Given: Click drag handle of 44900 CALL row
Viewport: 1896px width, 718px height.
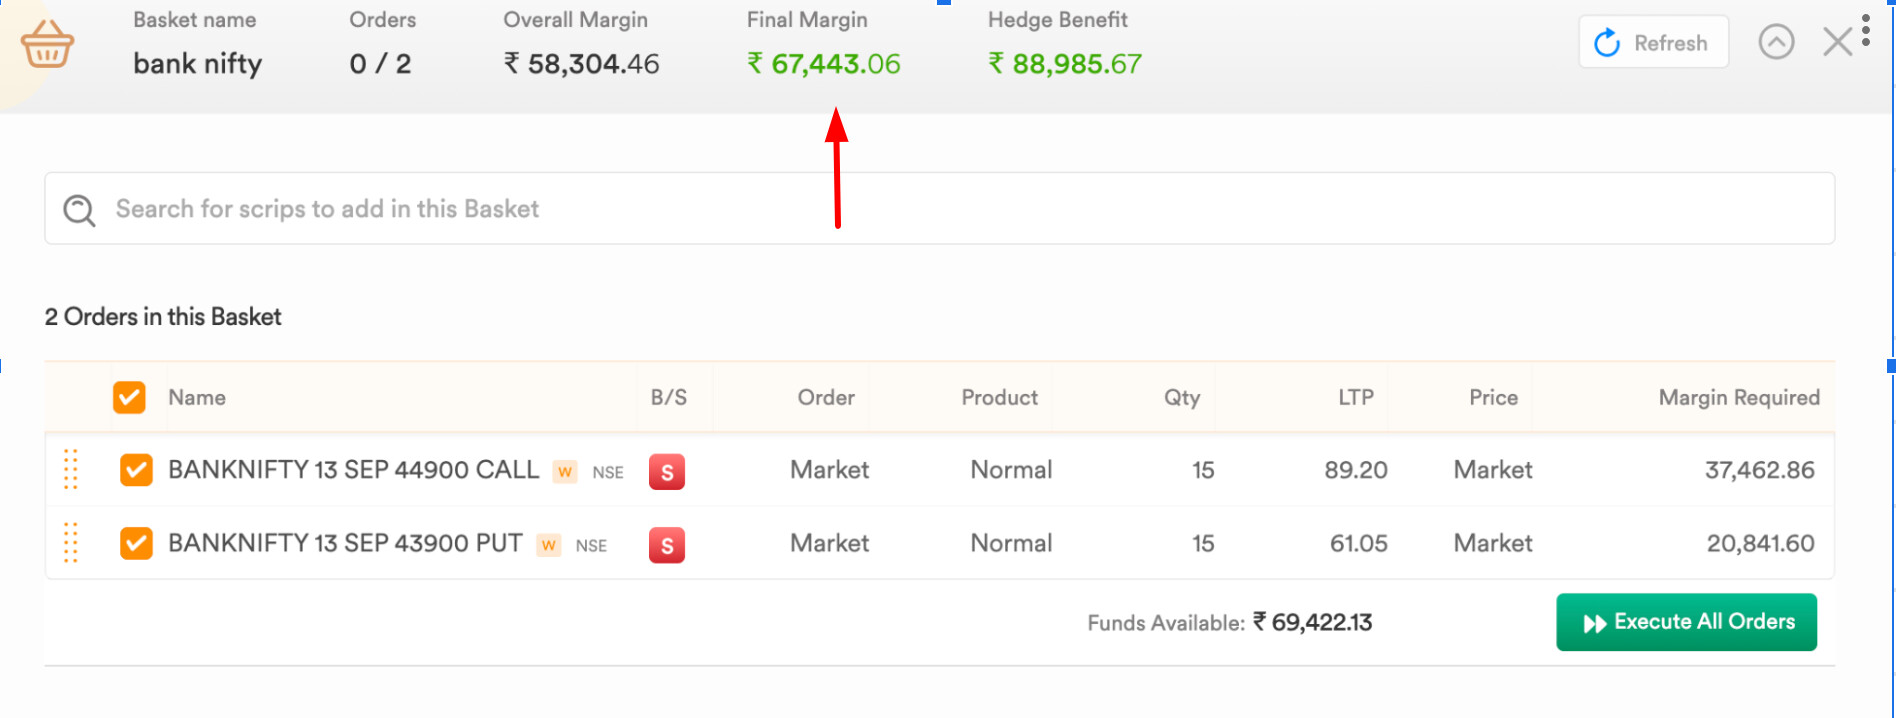Looking at the screenshot, I should [x=71, y=469].
